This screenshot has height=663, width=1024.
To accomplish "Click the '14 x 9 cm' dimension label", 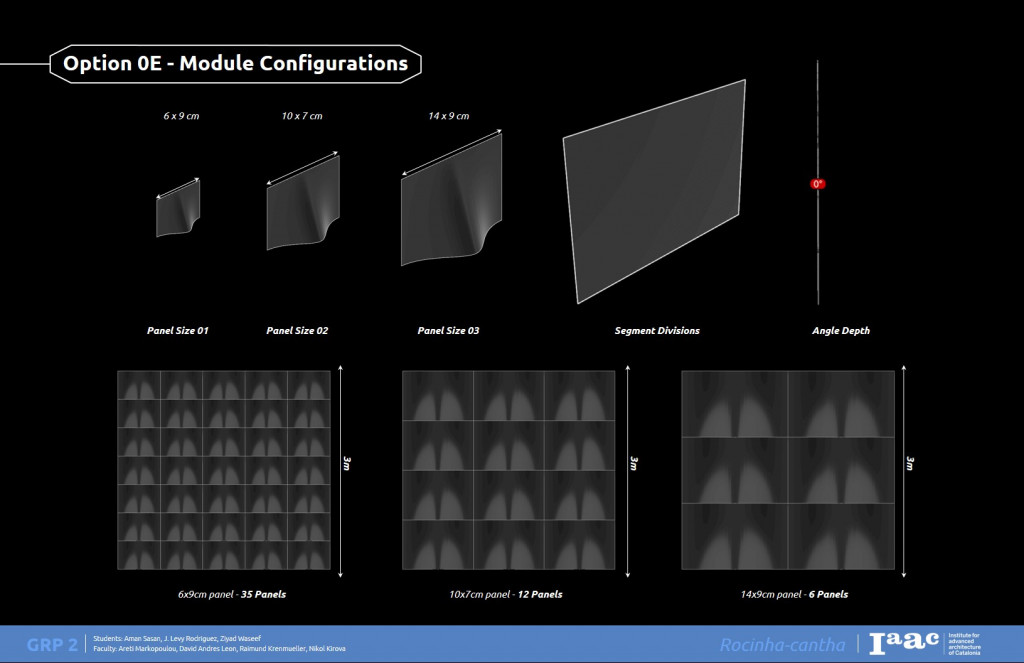I will (448, 116).
